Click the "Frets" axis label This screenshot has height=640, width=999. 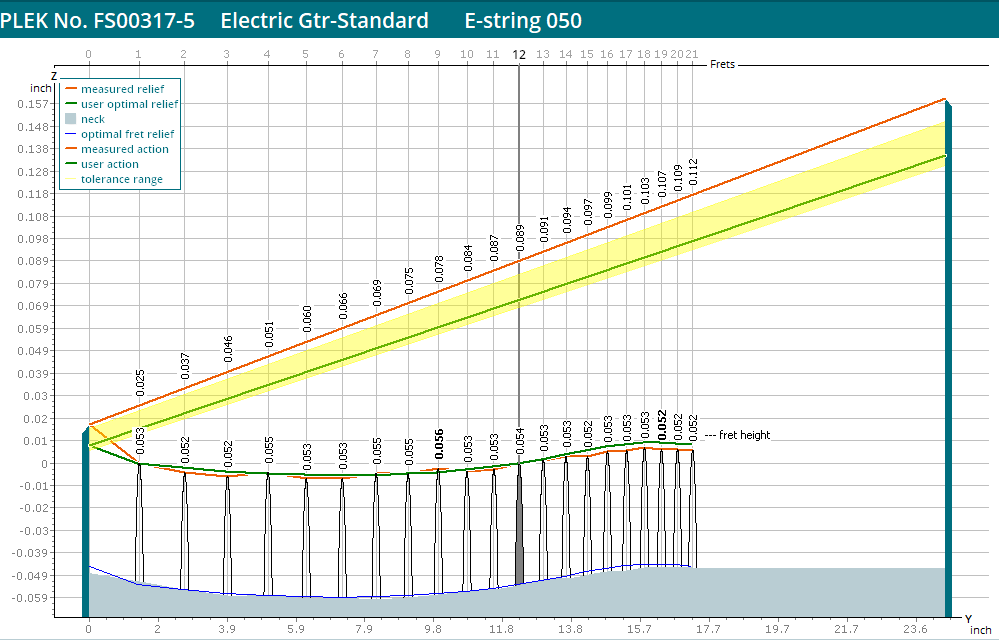pos(722,64)
